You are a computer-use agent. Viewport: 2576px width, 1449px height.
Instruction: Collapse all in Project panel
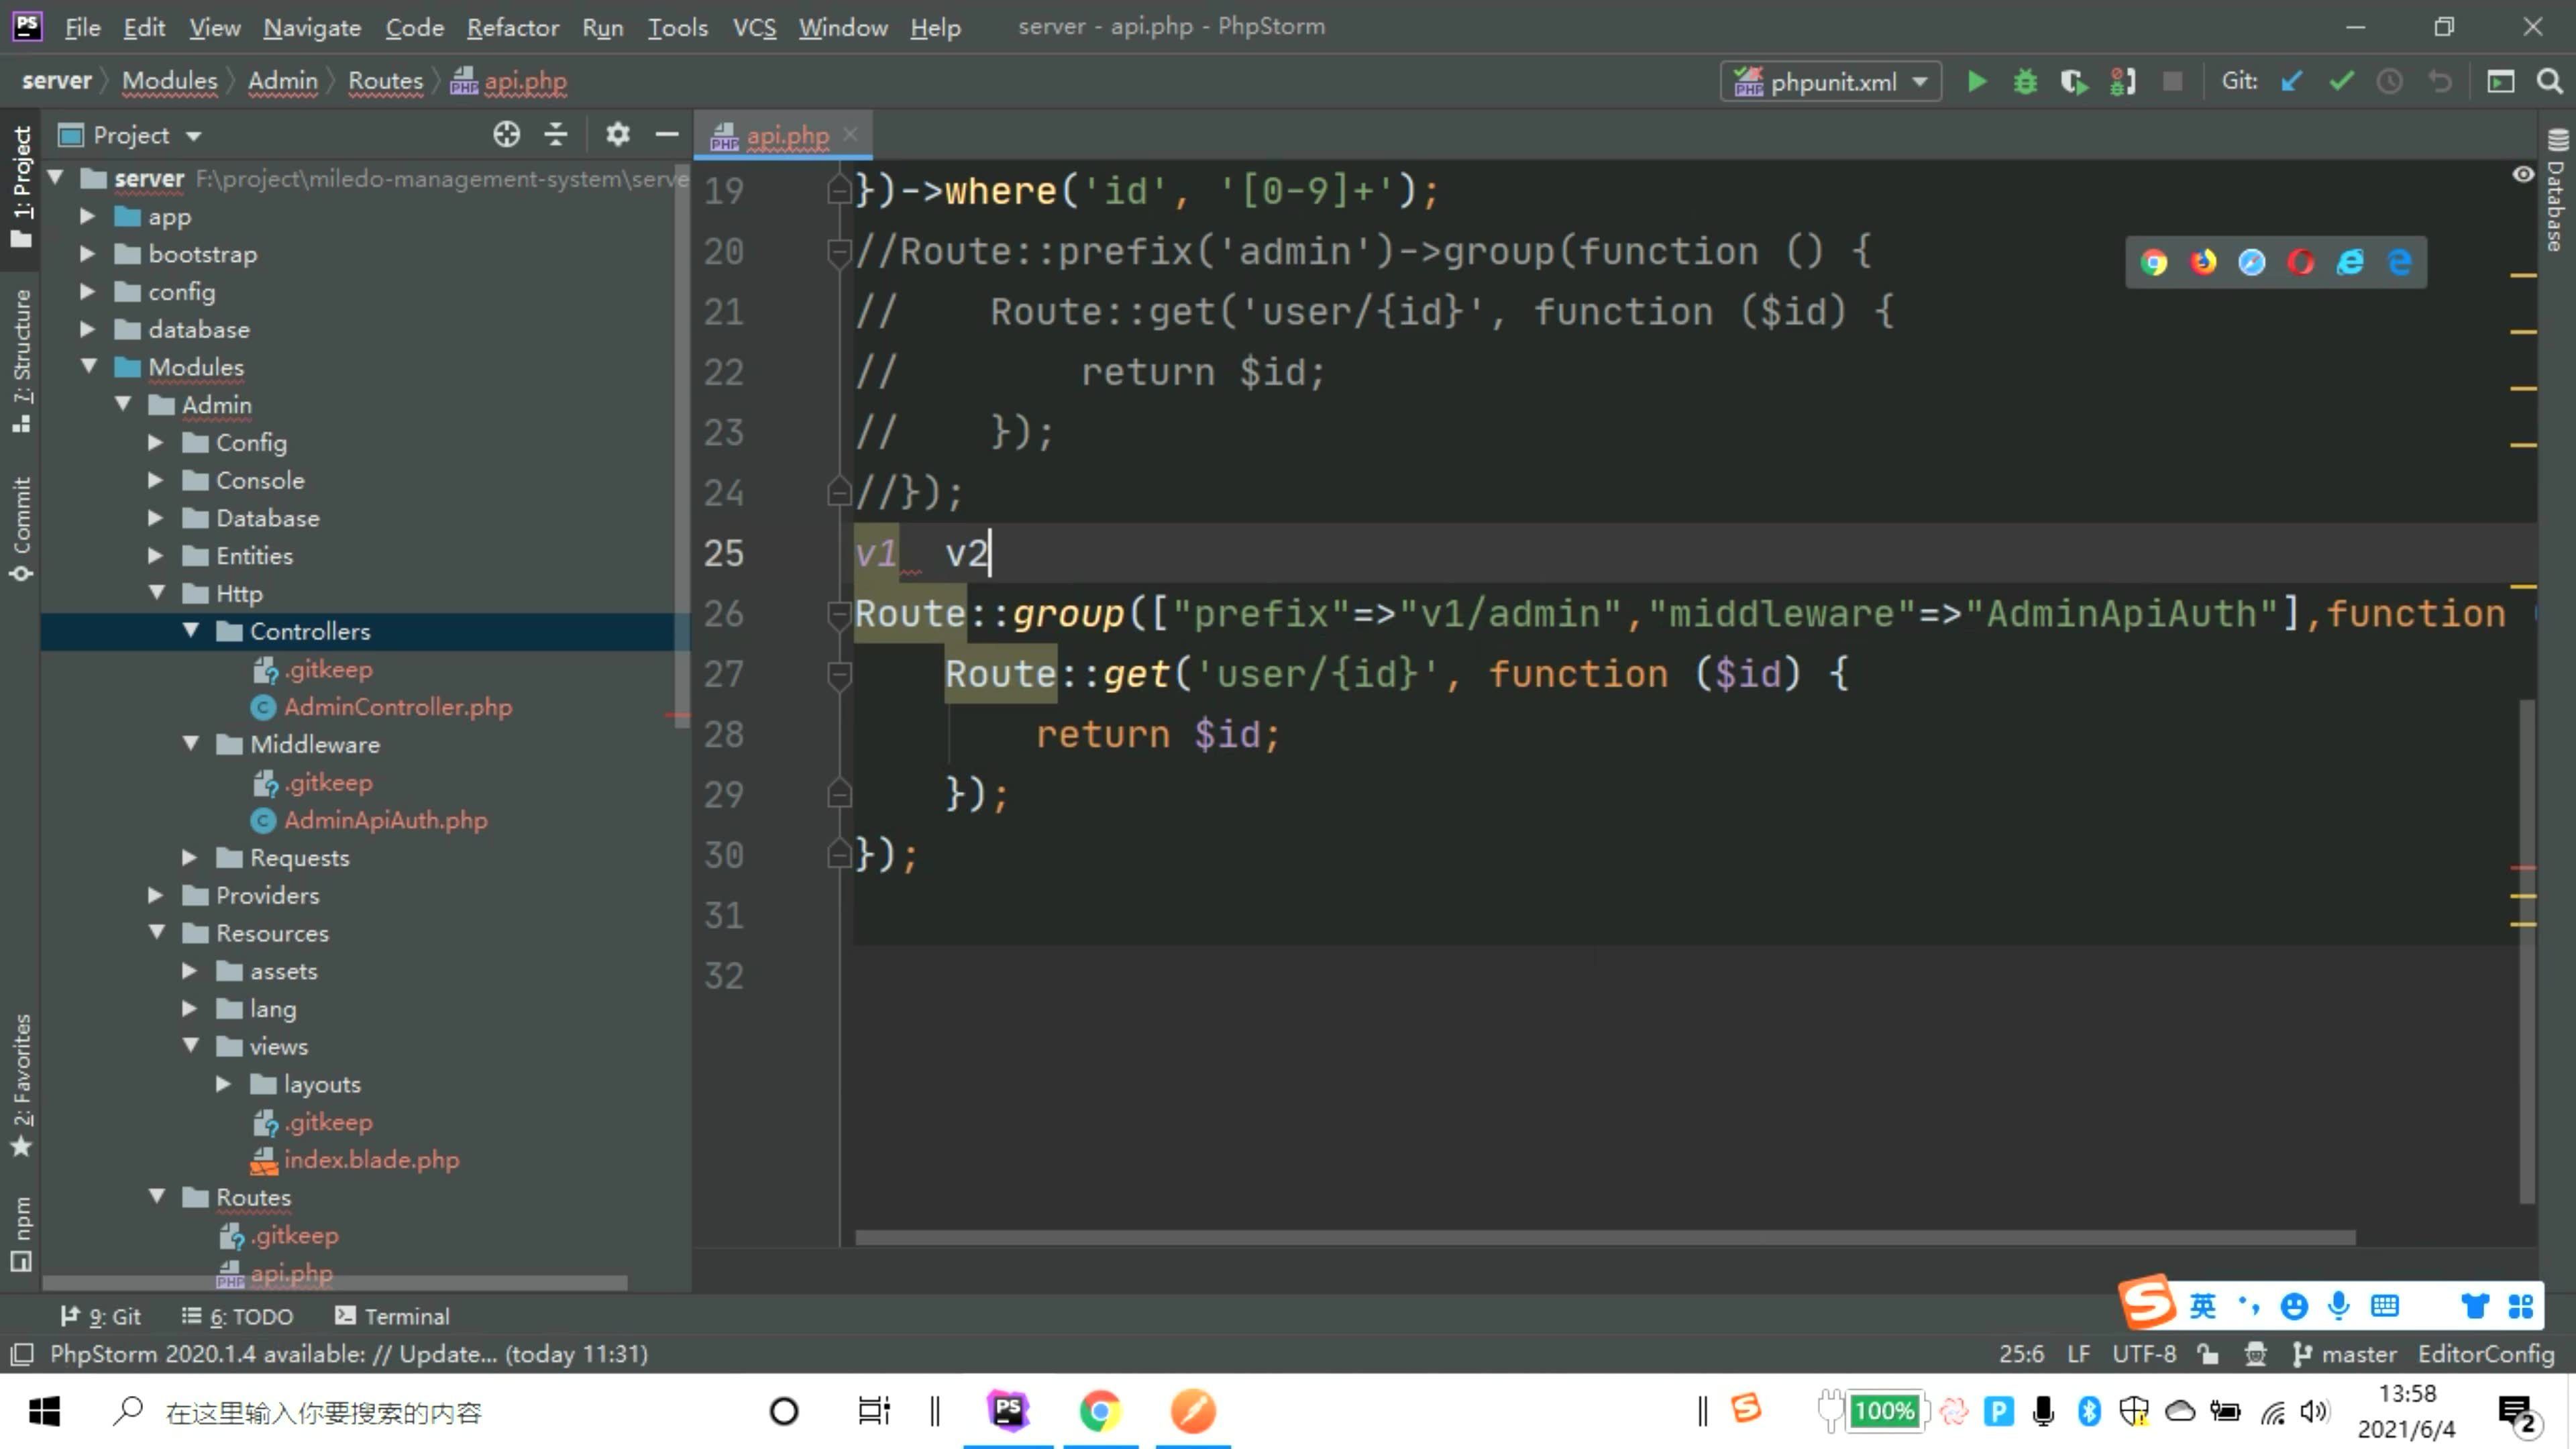pyautogui.click(x=556, y=134)
